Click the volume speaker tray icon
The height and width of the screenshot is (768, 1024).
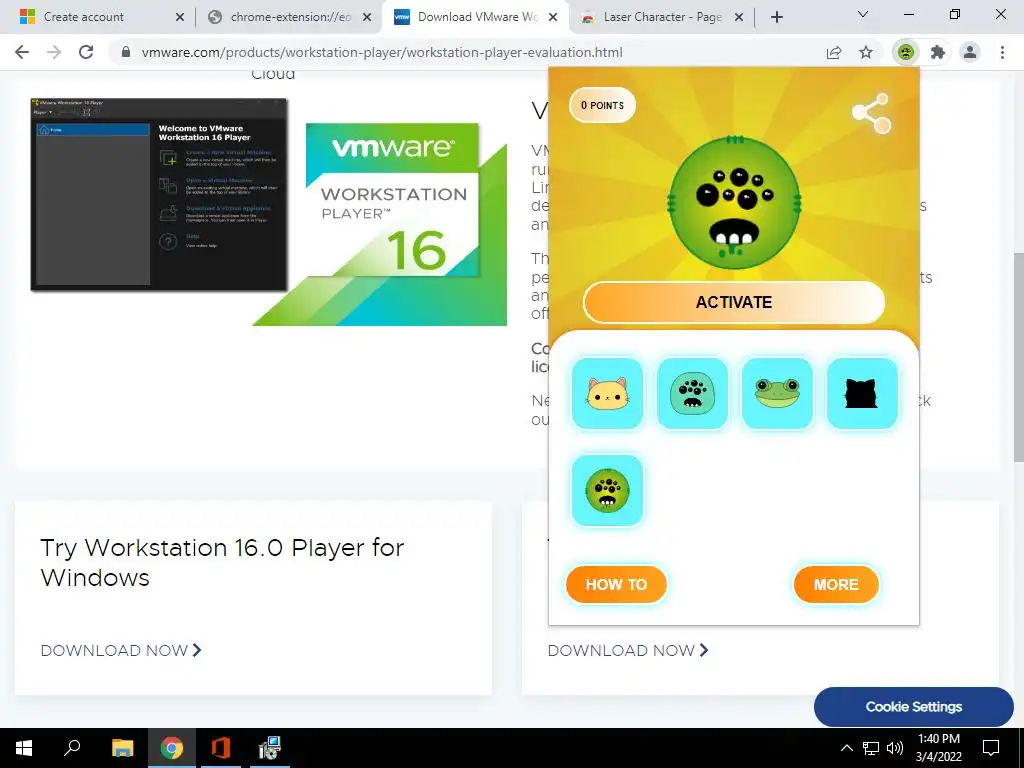click(x=895, y=748)
